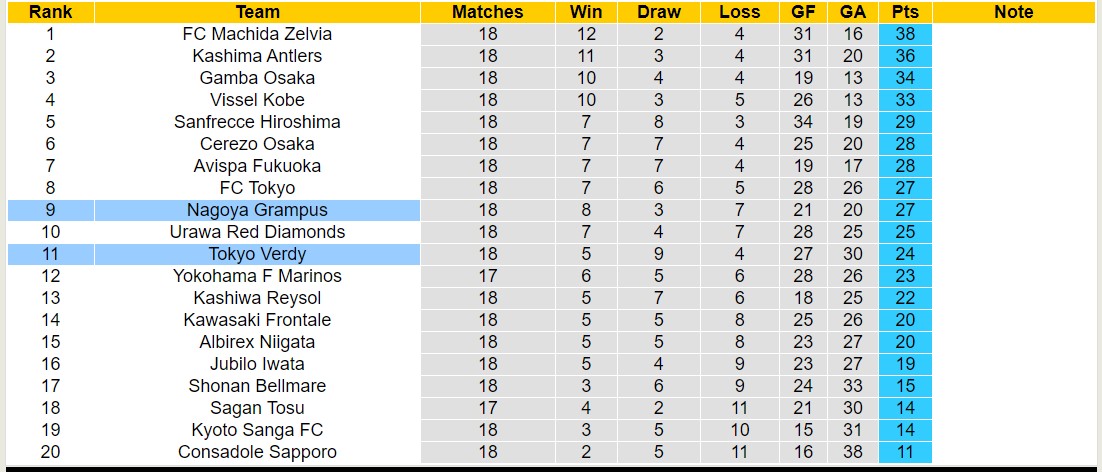Sort by the Matches column header
Image resolution: width=1102 pixels, height=472 pixels.
[487, 12]
